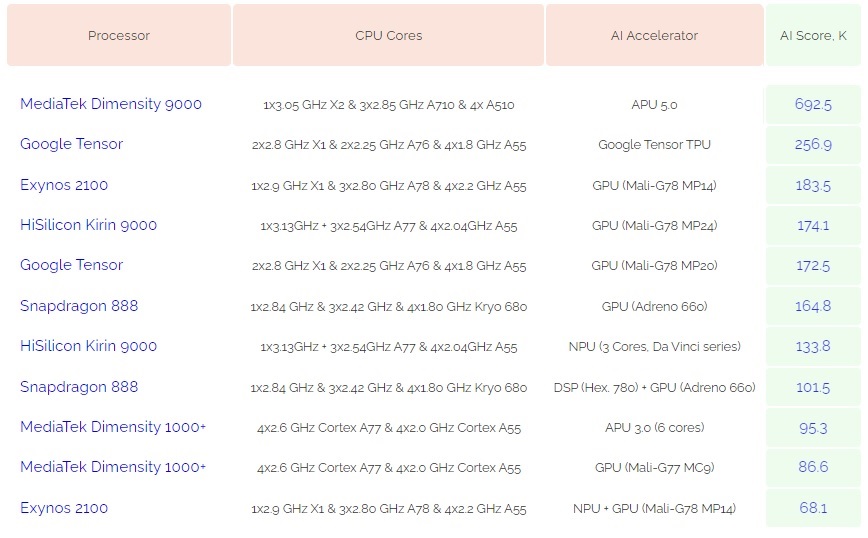Open the Snapdragon 888 link scoring 164.8
The width and height of the screenshot is (868, 538).
click(x=79, y=306)
